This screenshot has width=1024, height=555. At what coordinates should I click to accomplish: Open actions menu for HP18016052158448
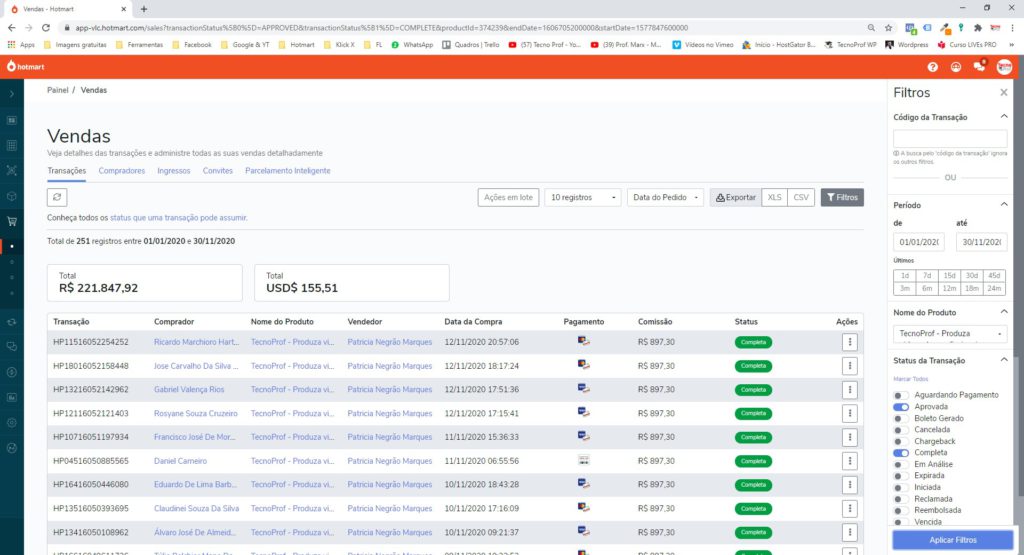[849, 366]
